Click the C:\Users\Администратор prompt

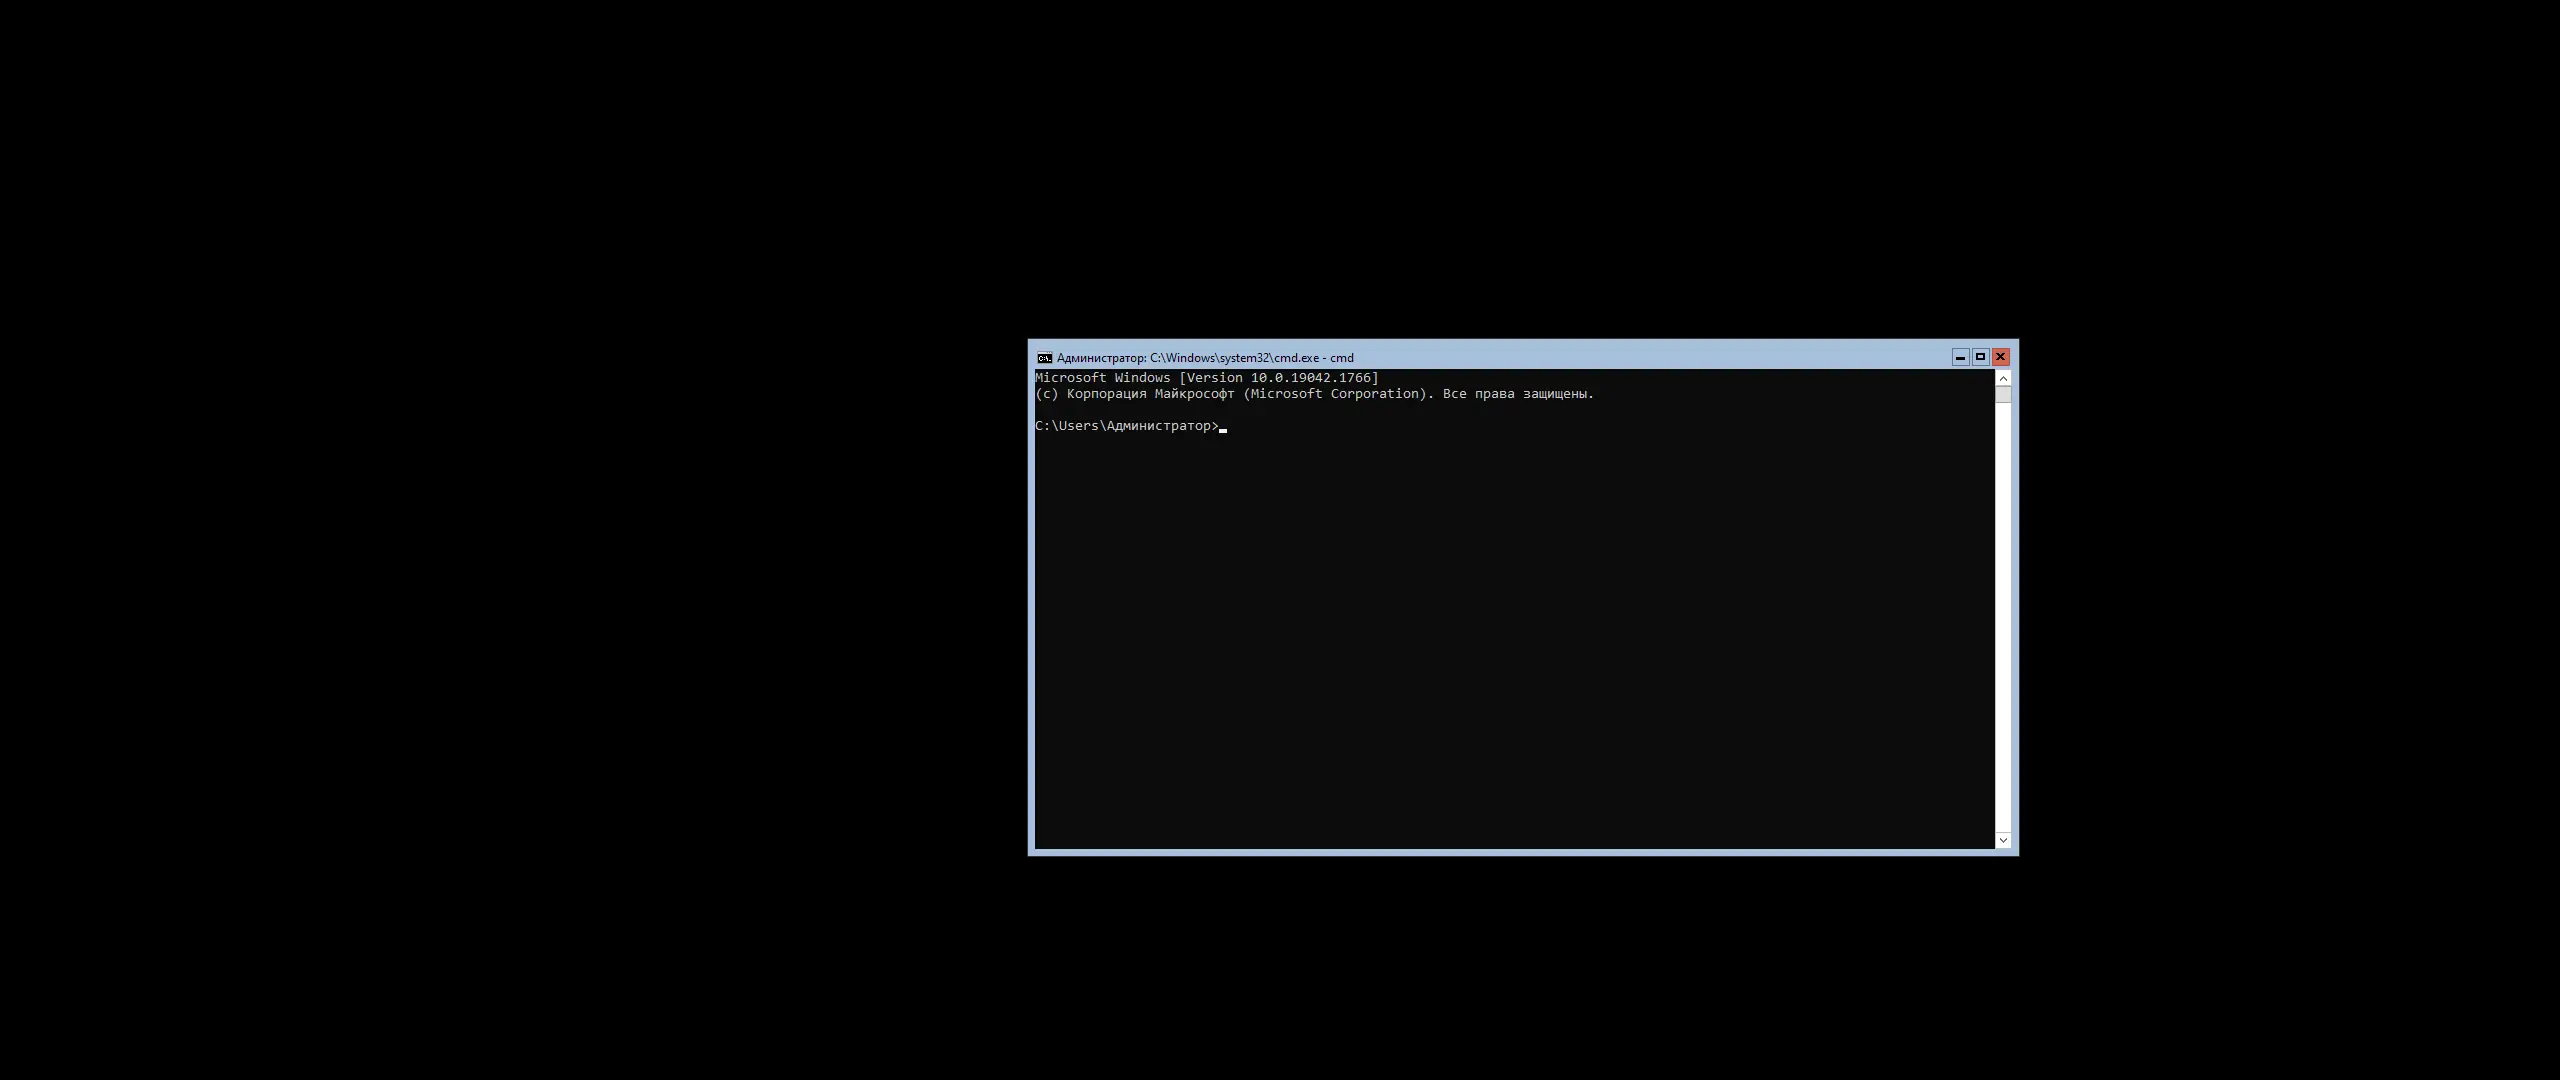pyautogui.click(x=1125, y=426)
